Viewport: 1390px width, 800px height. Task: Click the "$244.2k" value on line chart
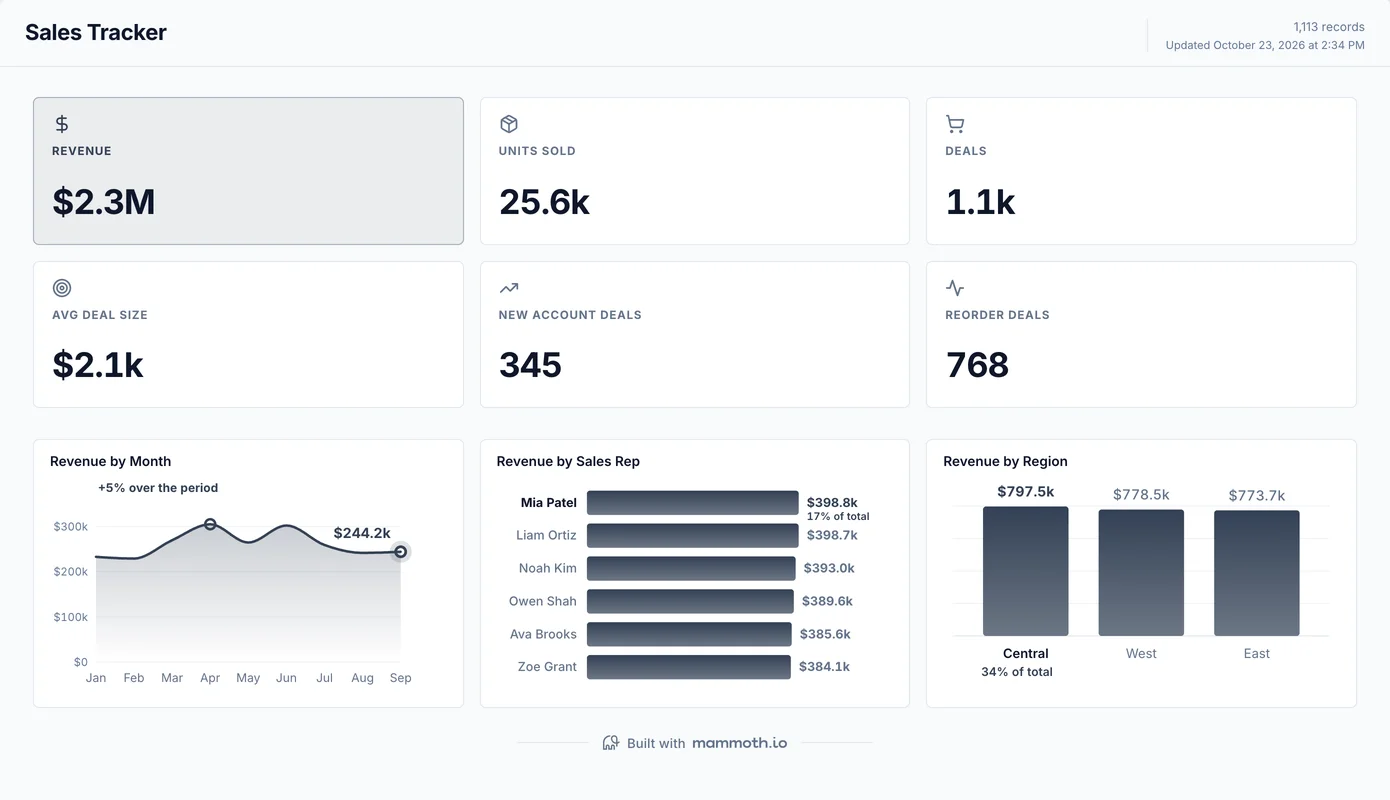[362, 533]
